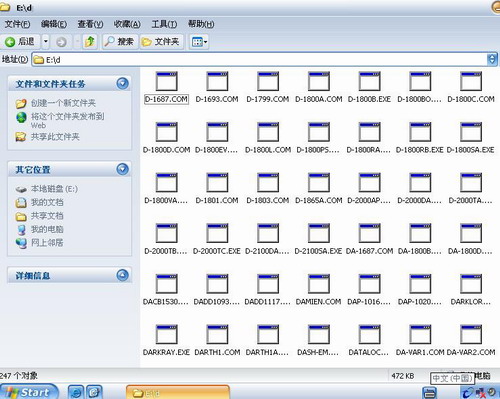Launch Internet Explorer quick launch icon
The height and width of the screenshot is (399, 500).
coord(76,392)
